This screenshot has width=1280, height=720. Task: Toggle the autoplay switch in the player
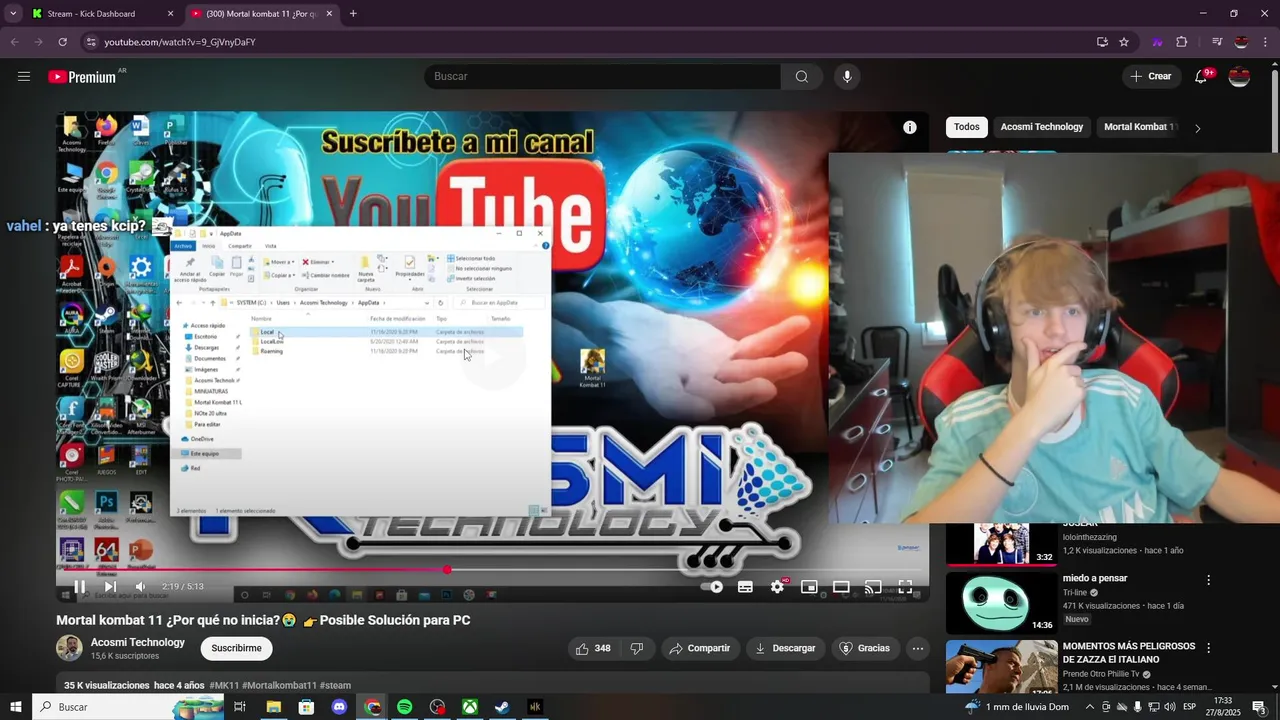712,587
